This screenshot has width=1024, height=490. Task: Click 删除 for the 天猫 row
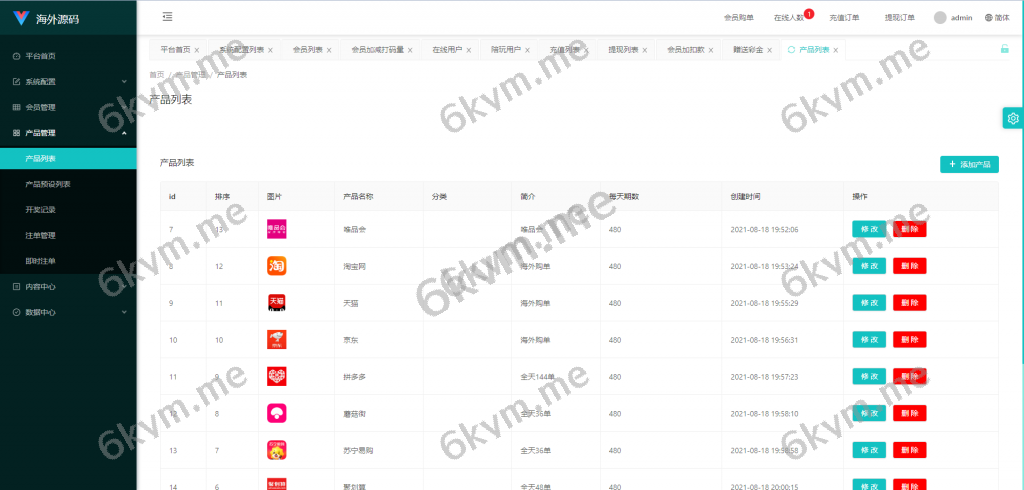pyautogui.click(x=910, y=302)
